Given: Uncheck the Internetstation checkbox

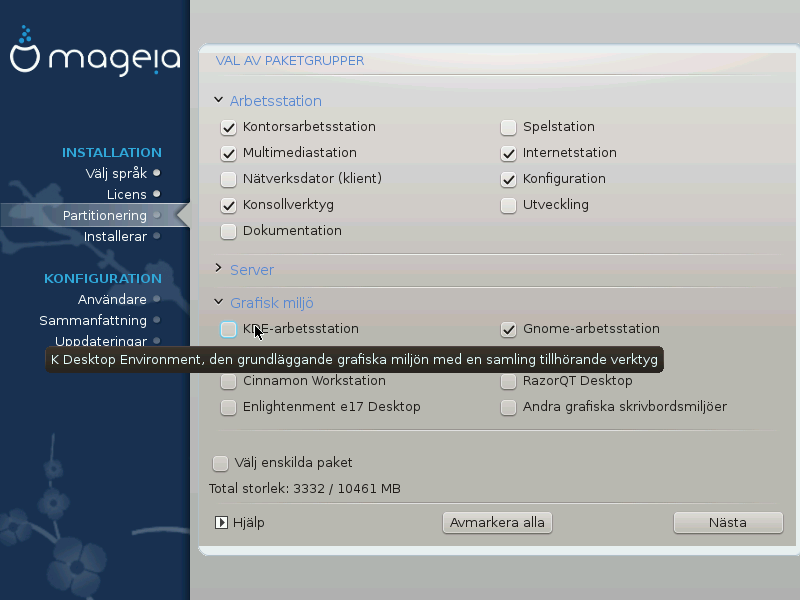Looking at the screenshot, I should tap(508, 153).
